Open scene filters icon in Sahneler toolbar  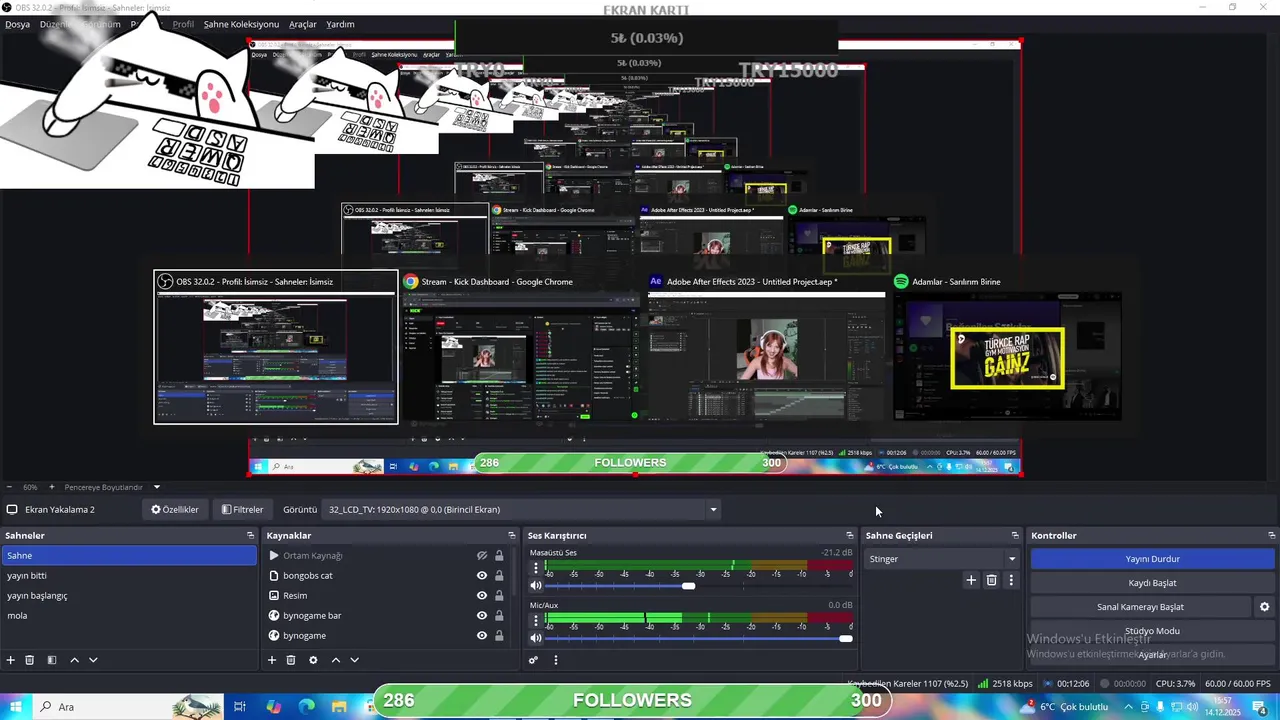pos(52,660)
